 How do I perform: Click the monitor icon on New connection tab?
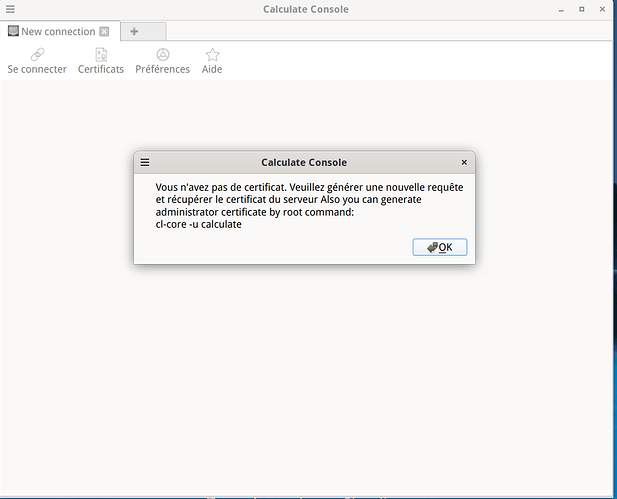tap(13, 31)
